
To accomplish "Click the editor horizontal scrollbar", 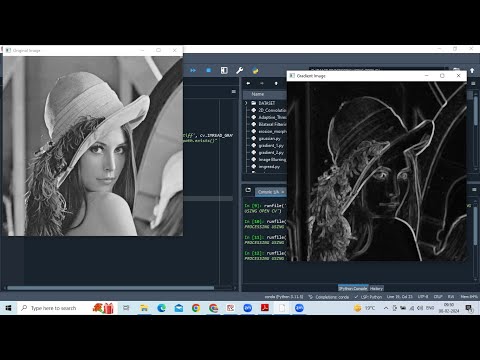I will 111,288.
